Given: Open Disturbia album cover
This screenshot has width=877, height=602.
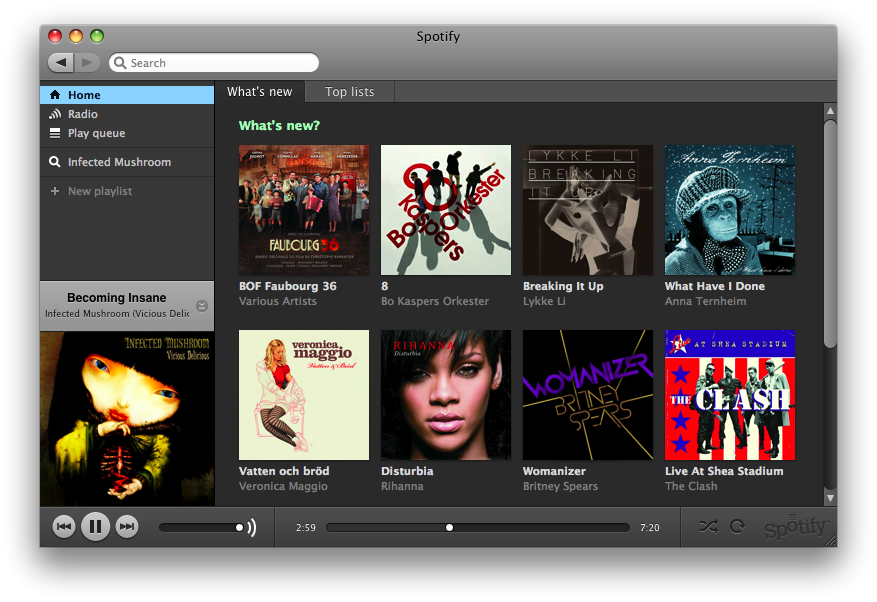Looking at the screenshot, I should click(x=446, y=395).
